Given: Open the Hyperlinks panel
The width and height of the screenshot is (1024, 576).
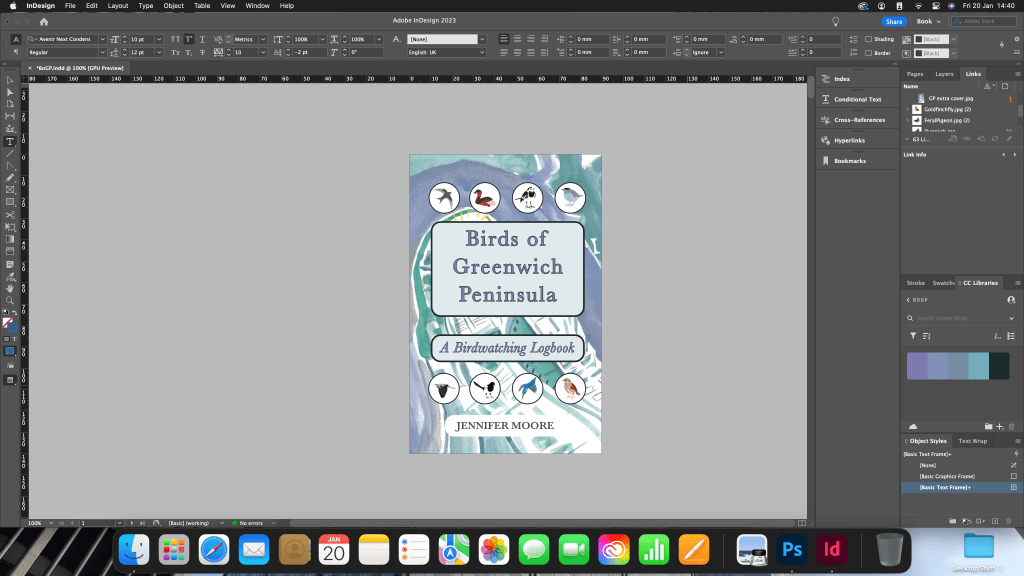Looking at the screenshot, I should [x=850, y=140].
